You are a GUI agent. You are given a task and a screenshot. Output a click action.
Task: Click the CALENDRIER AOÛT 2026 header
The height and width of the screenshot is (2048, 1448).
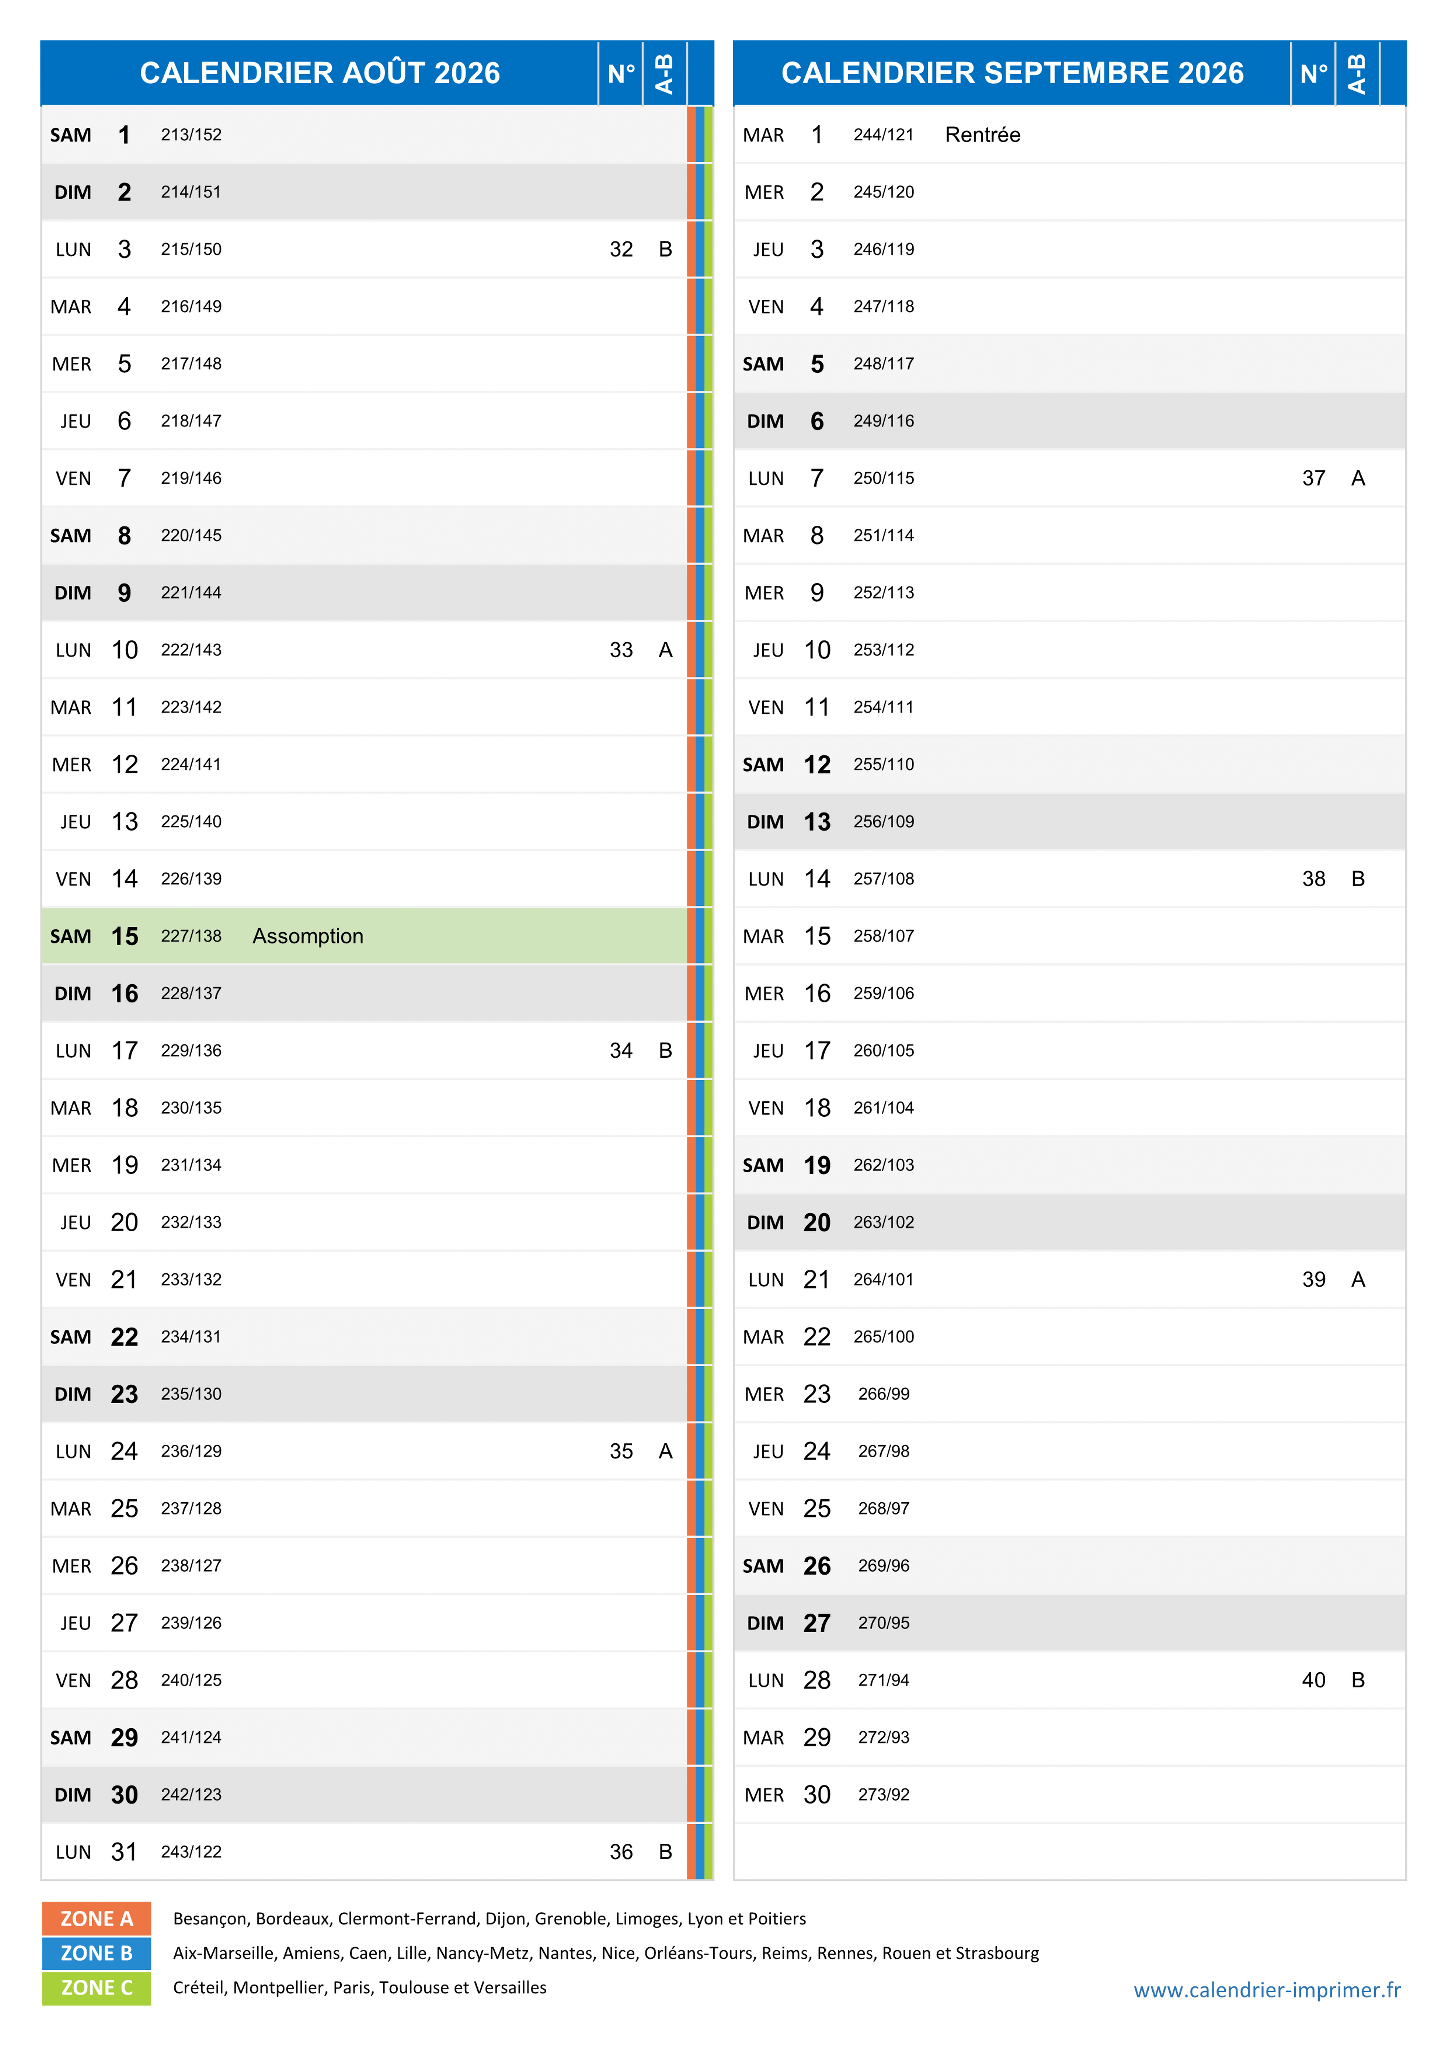pyautogui.click(x=320, y=73)
